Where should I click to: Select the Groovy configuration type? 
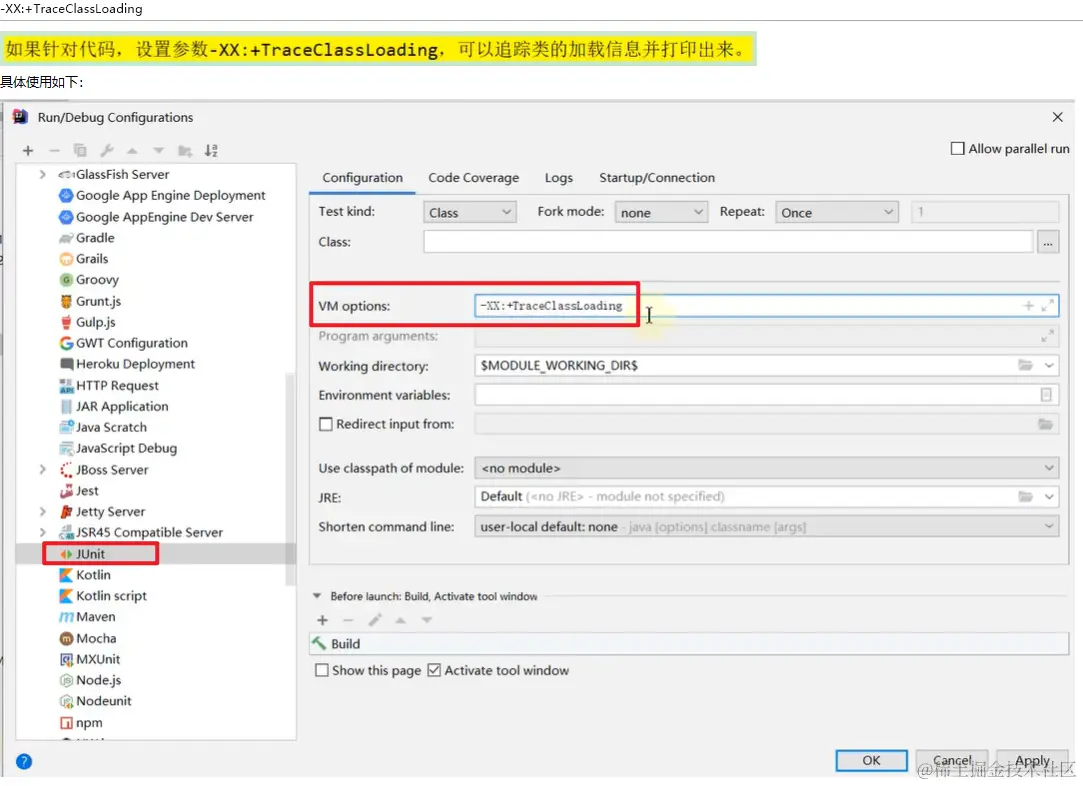point(97,280)
